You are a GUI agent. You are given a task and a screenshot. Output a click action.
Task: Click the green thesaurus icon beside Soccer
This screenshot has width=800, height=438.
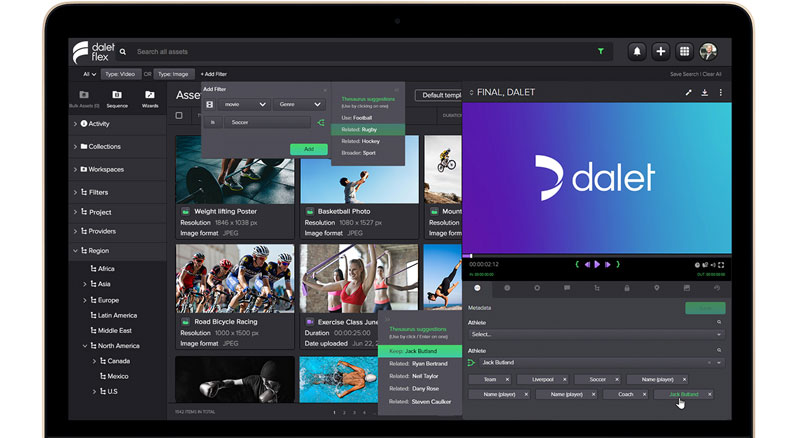click(x=320, y=123)
